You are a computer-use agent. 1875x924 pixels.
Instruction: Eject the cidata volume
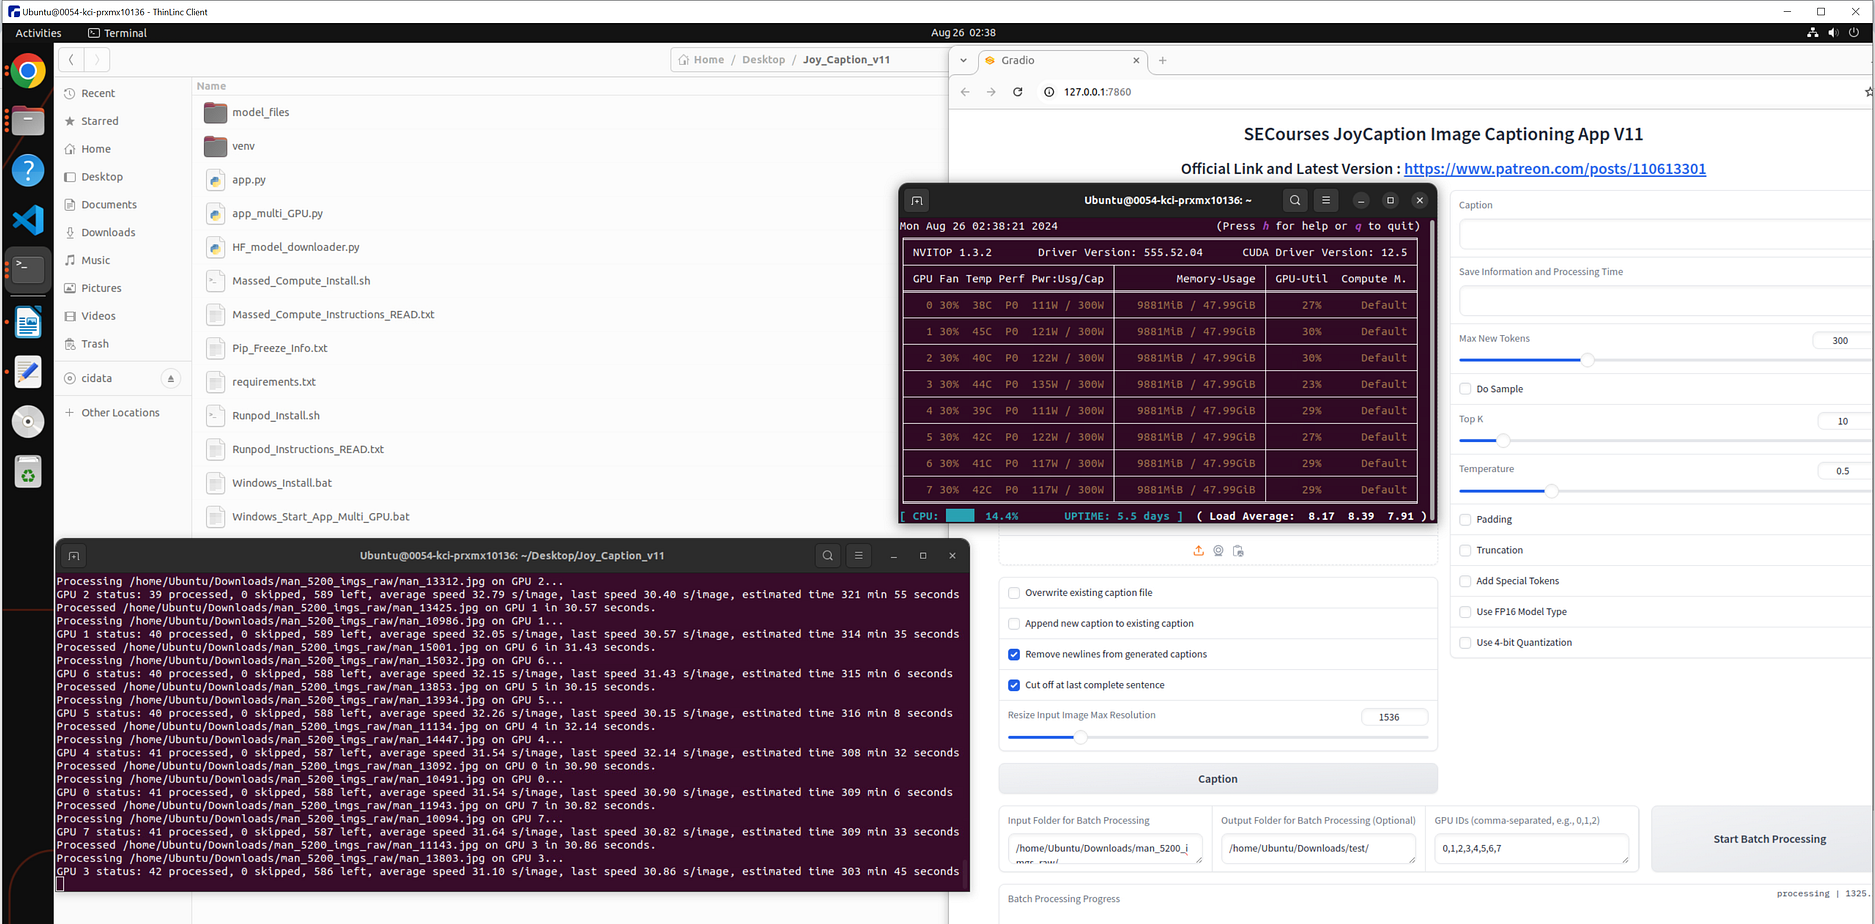[x=171, y=379]
